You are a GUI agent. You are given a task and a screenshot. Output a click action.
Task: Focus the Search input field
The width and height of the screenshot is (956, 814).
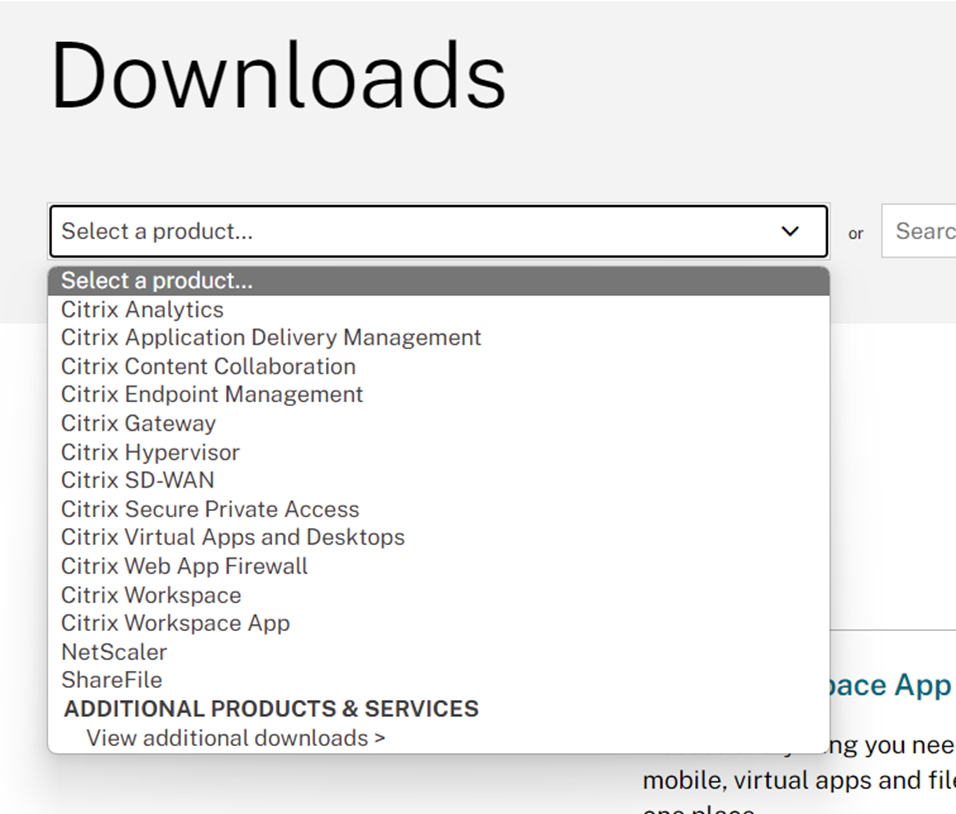pos(919,231)
